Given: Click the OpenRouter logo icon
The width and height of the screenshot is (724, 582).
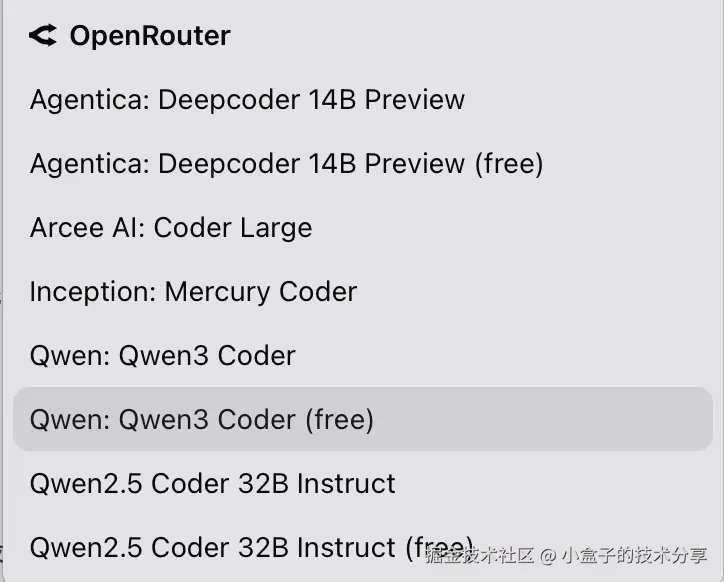Looking at the screenshot, I should coord(43,36).
